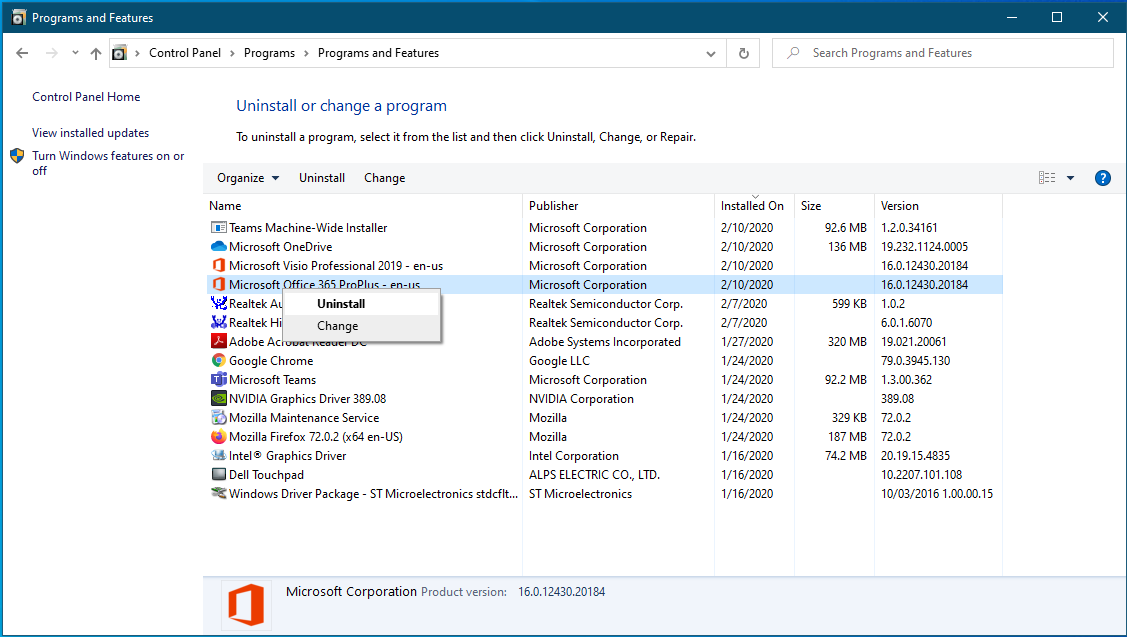Click the Microsoft Visio Professional 2019 icon

218,265
